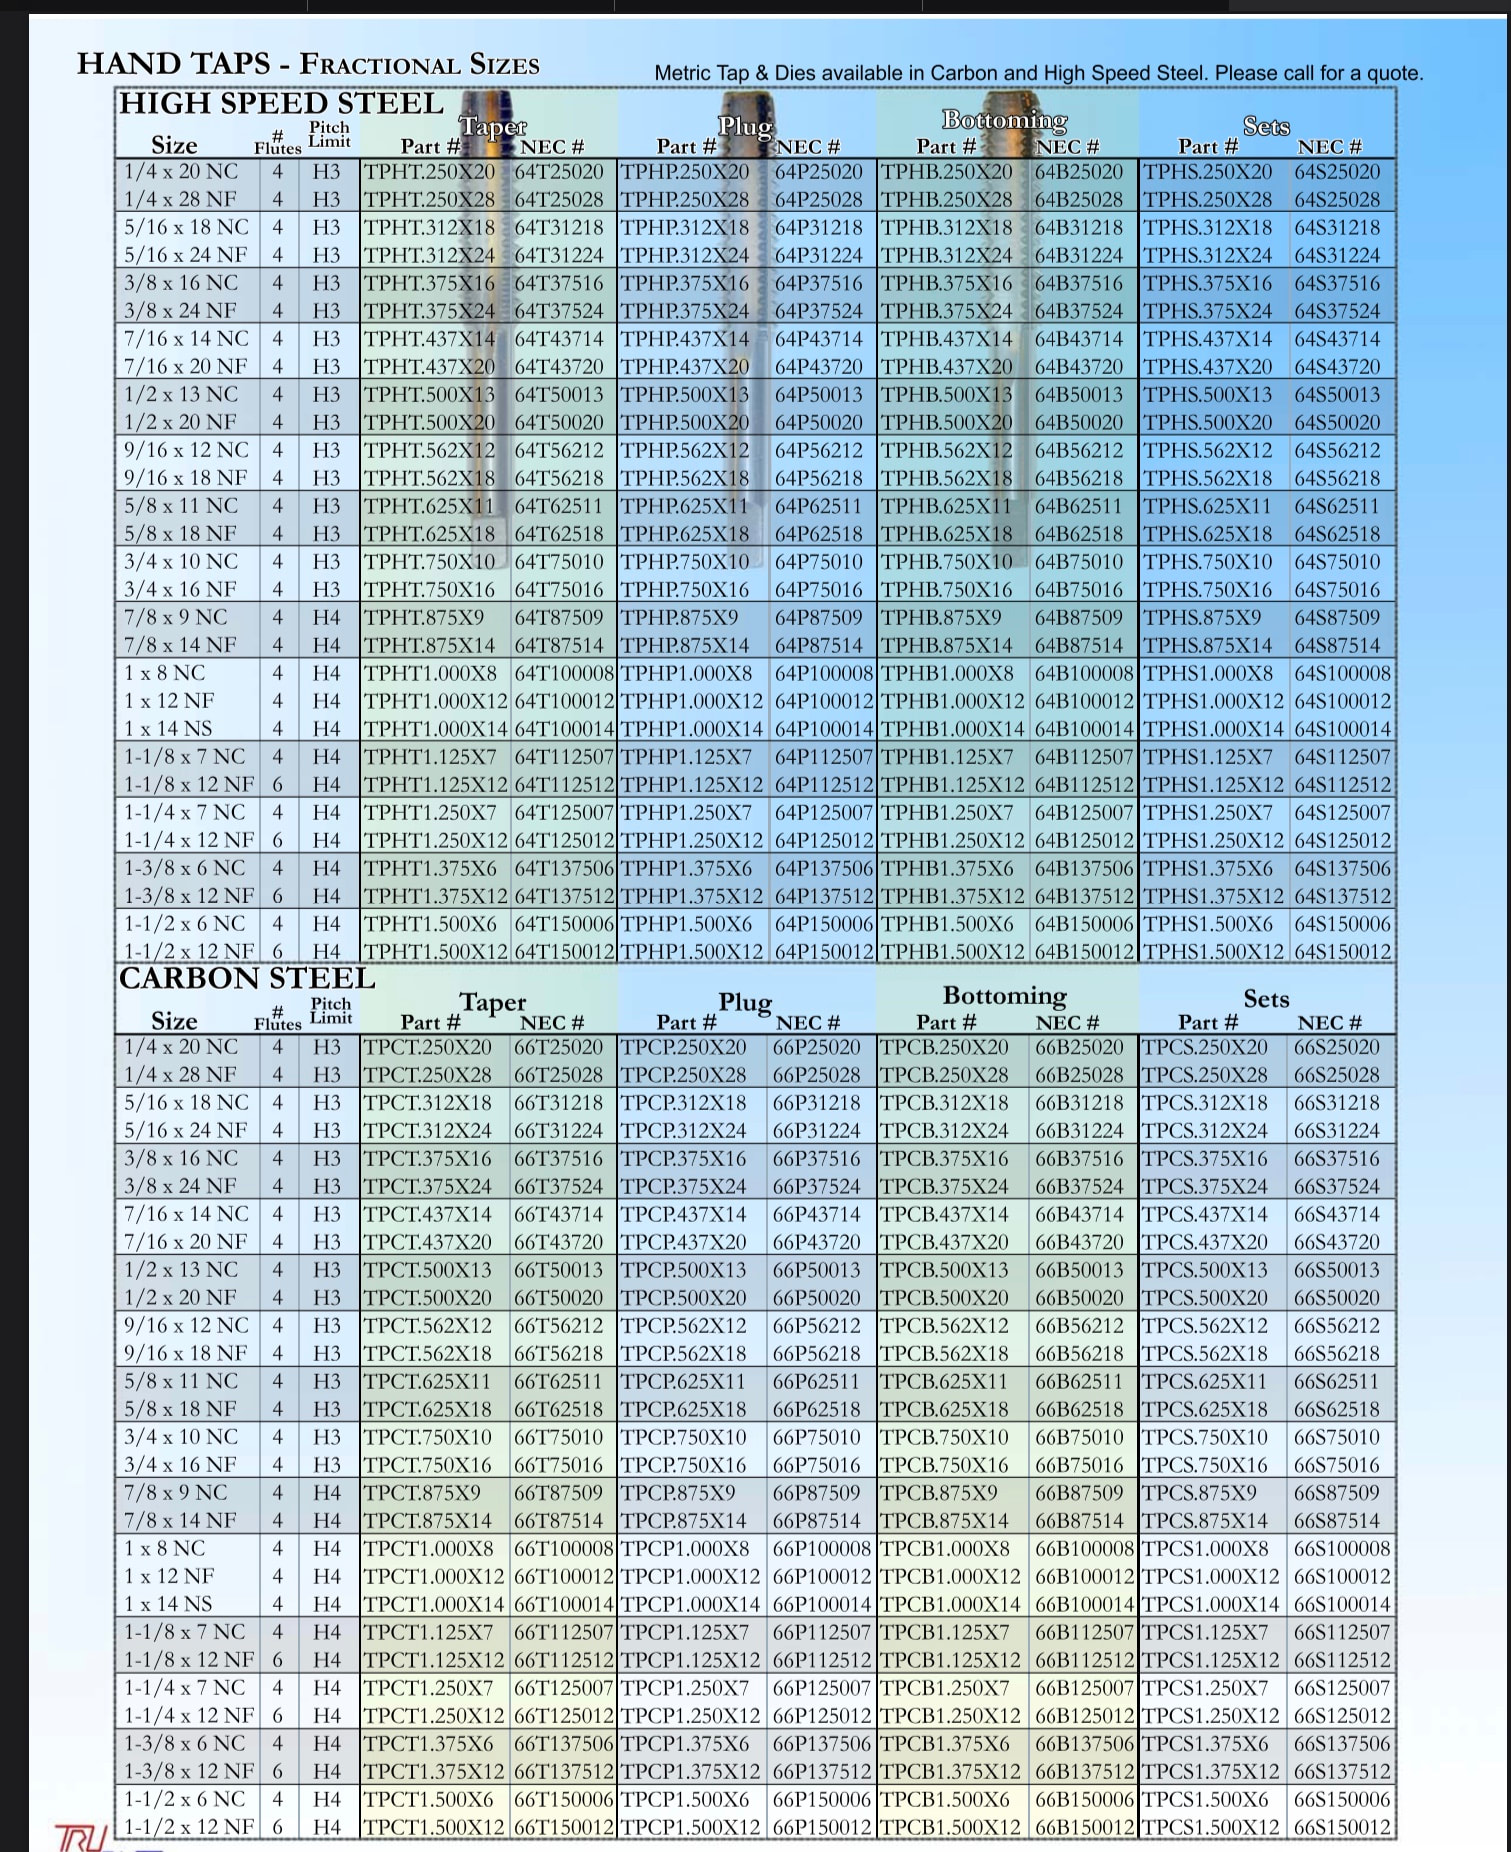The image size is (1511, 1852).
Task: Click part number TPCT1.500X6
Action: pos(428,1799)
